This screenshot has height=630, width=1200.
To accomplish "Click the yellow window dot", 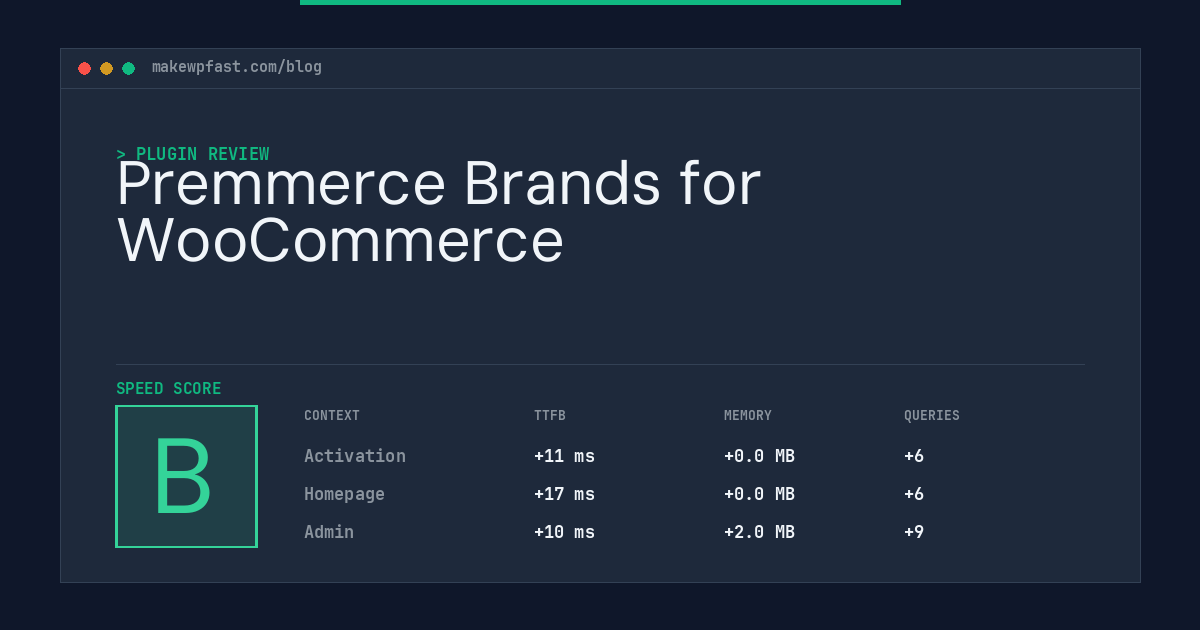I will coord(106,68).
